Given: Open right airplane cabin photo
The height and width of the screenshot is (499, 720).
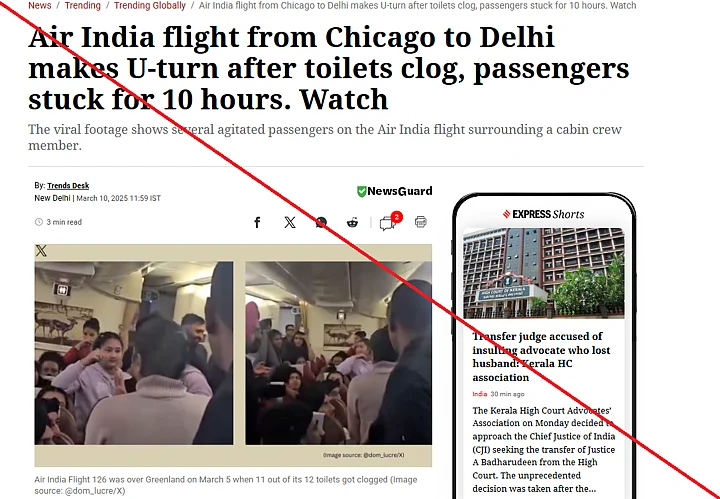Looking at the screenshot, I should pyautogui.click(x=338, y=353).
